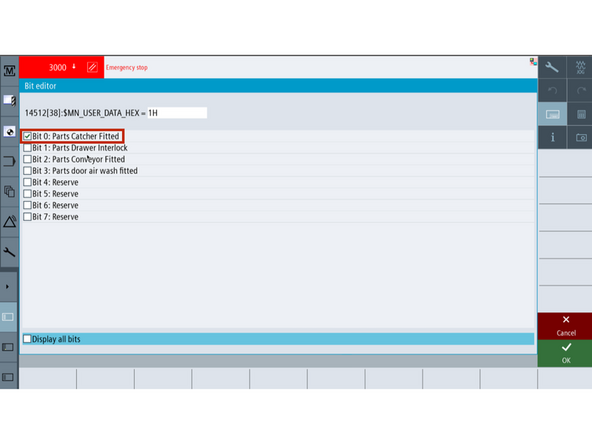
Task: Enable Bit 3: Parts door air wash fitted
Action: point(27,171)
